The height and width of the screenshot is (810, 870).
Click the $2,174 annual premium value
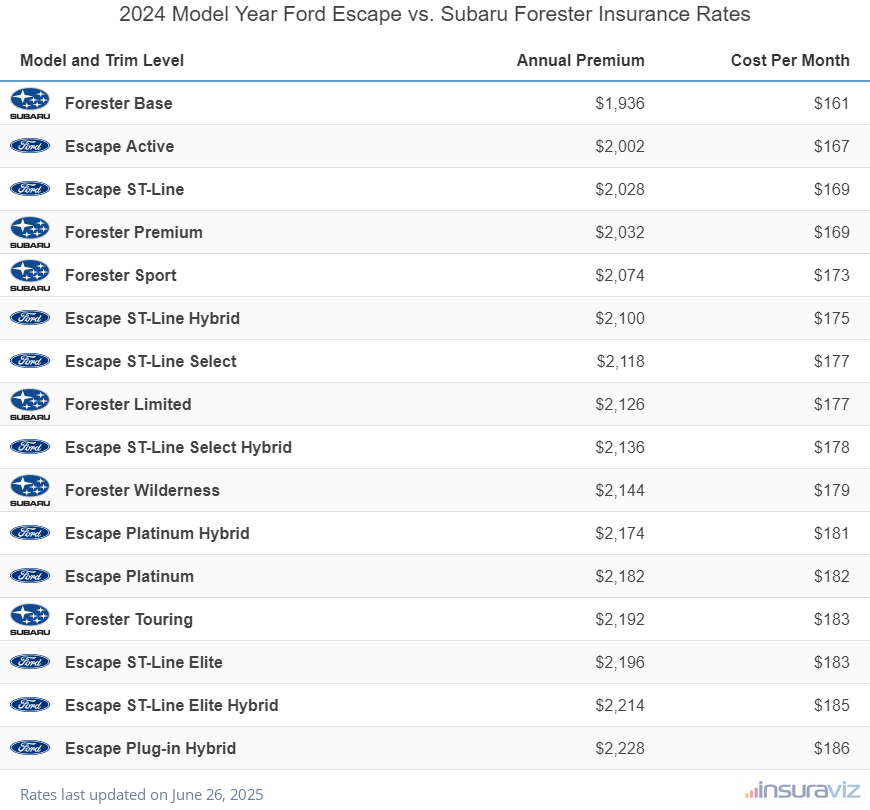tap(620, 533)
